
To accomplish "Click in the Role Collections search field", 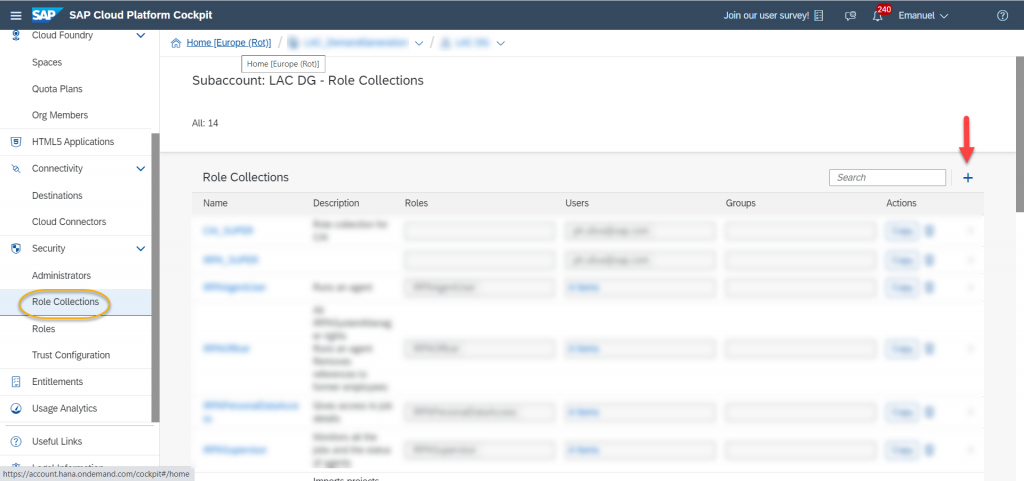I will 888,178.
